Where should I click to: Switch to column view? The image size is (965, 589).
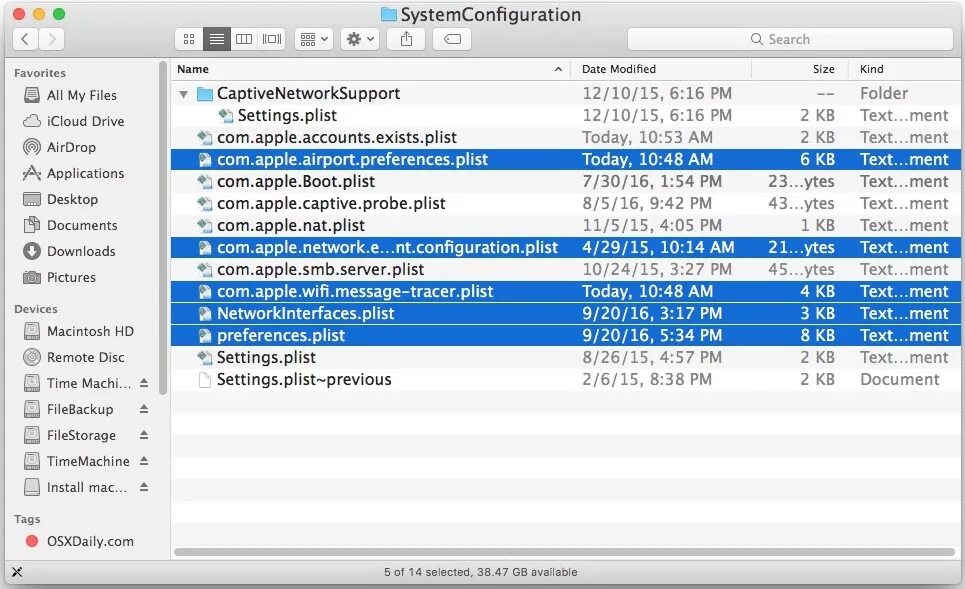pyautogui.click(x=244, y=39)
